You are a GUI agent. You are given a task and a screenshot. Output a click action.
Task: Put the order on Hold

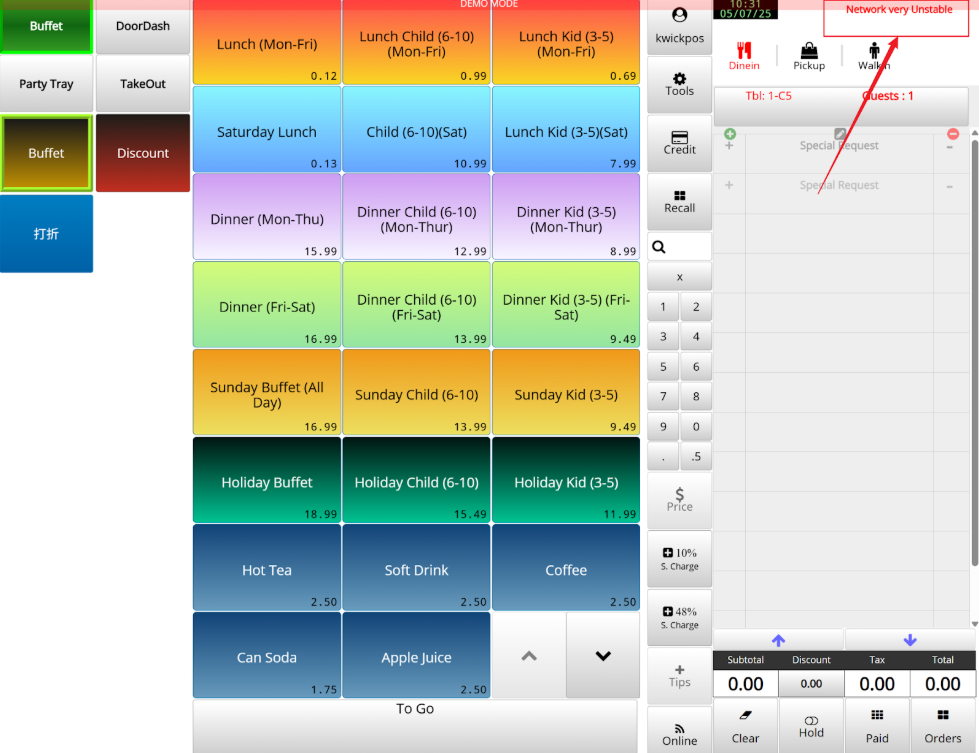[x=811, y=727]
